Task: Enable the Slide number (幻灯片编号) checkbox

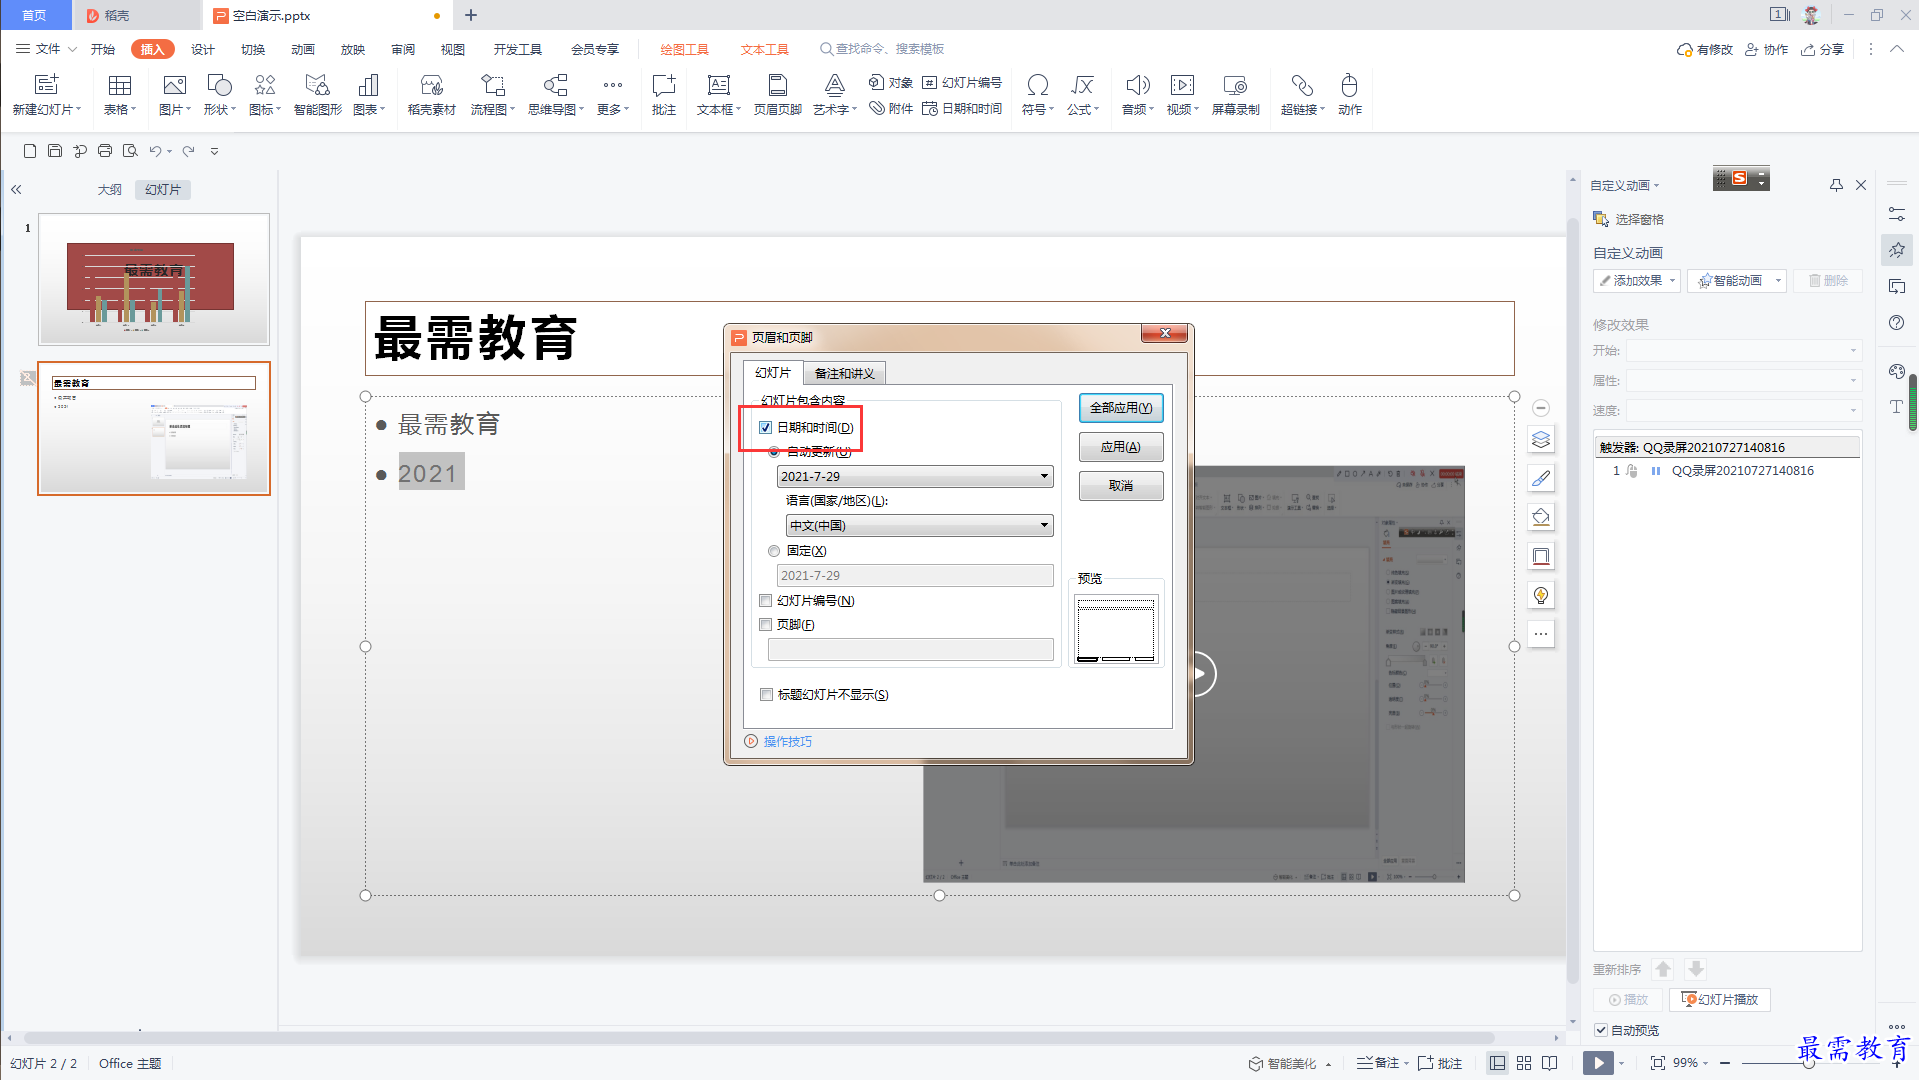Action: 766,601
